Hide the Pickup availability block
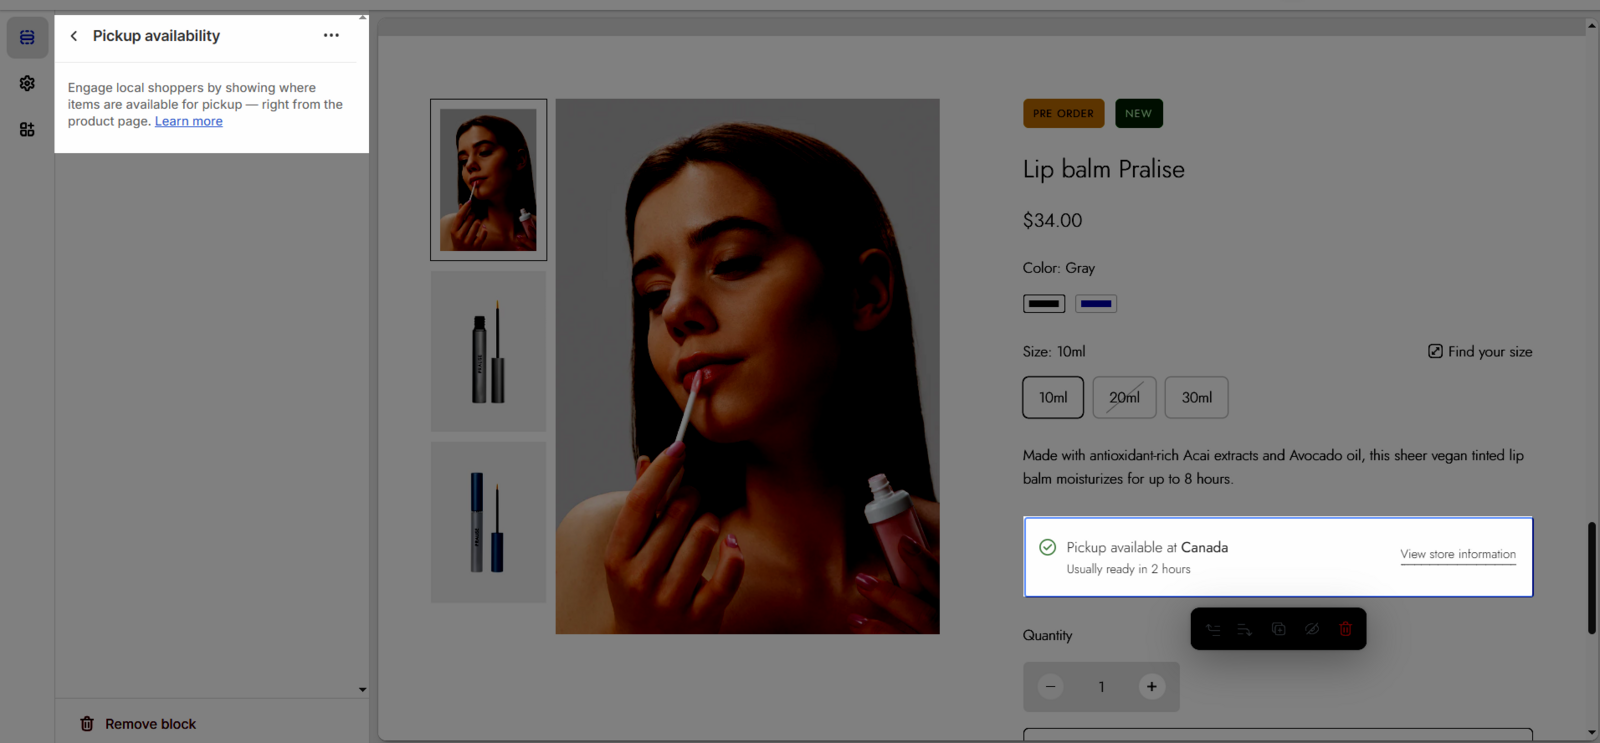 click(x=1312, y=629)
